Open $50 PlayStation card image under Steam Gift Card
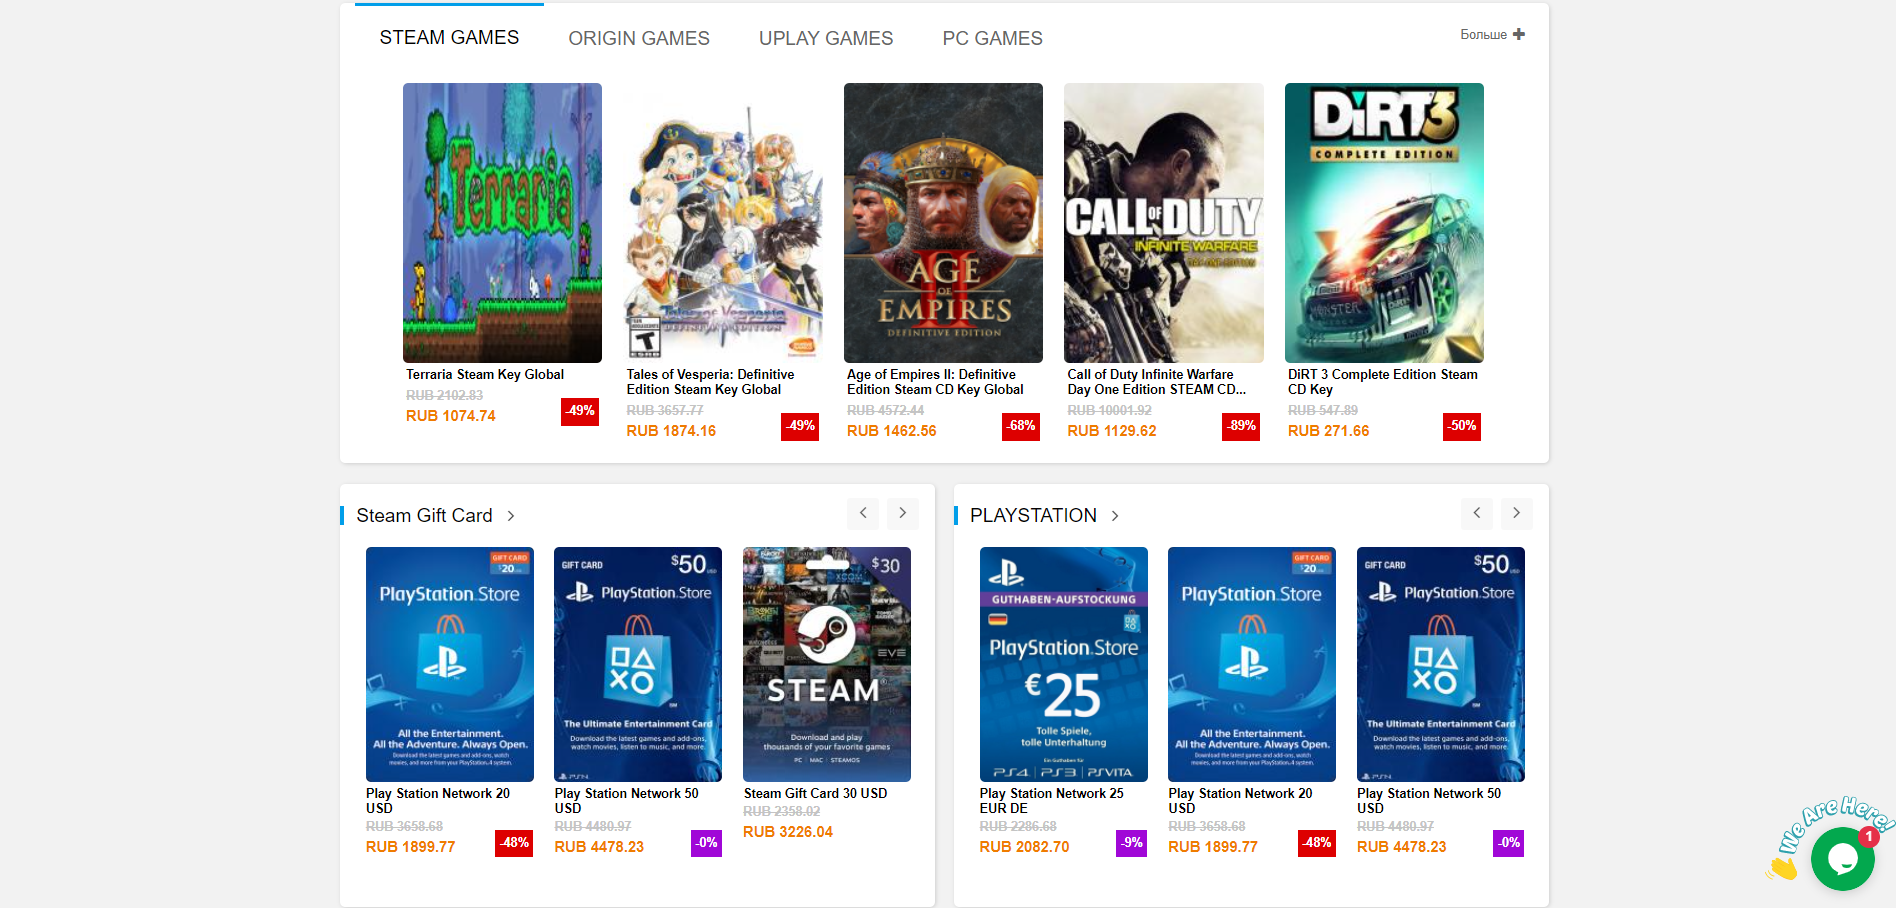This screenshot has height=908, width=1896. pyautogui.click(x=638, y=664)
